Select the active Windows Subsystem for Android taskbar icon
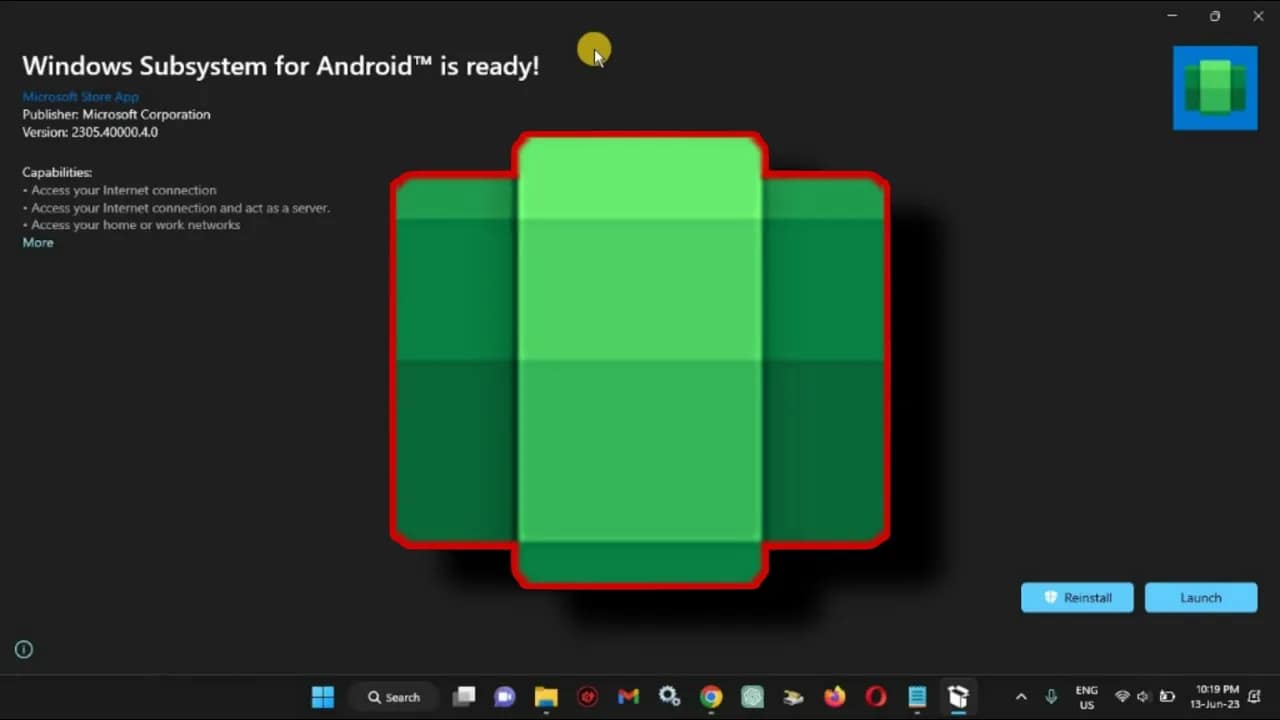This screenshot has height=720, width=1280. click(957, 696)
